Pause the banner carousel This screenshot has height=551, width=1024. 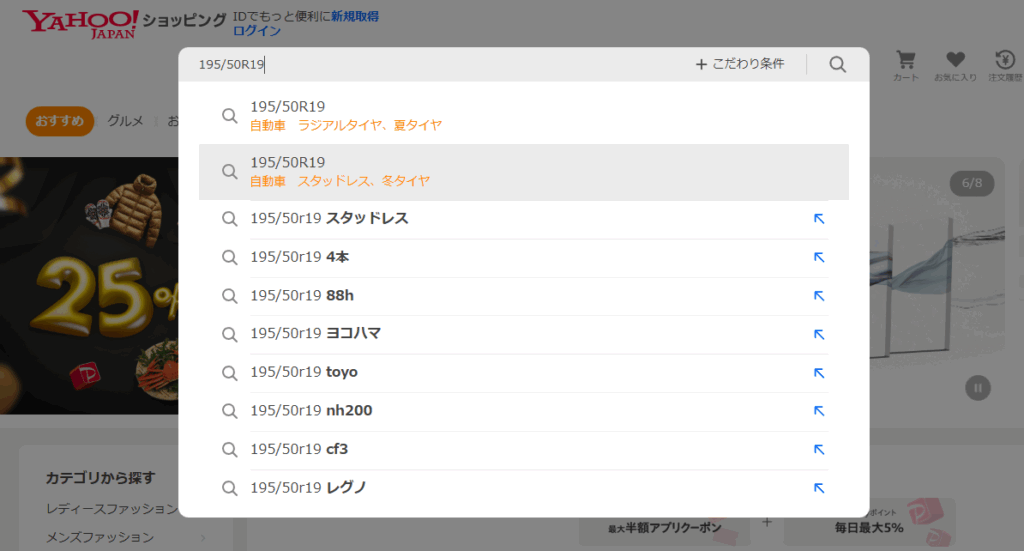pos(978,388)
